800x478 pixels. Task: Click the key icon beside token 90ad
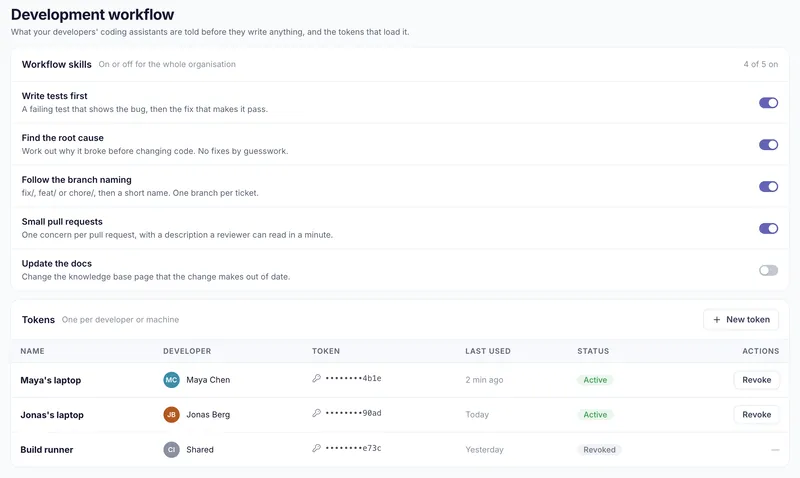click(316, 413)
